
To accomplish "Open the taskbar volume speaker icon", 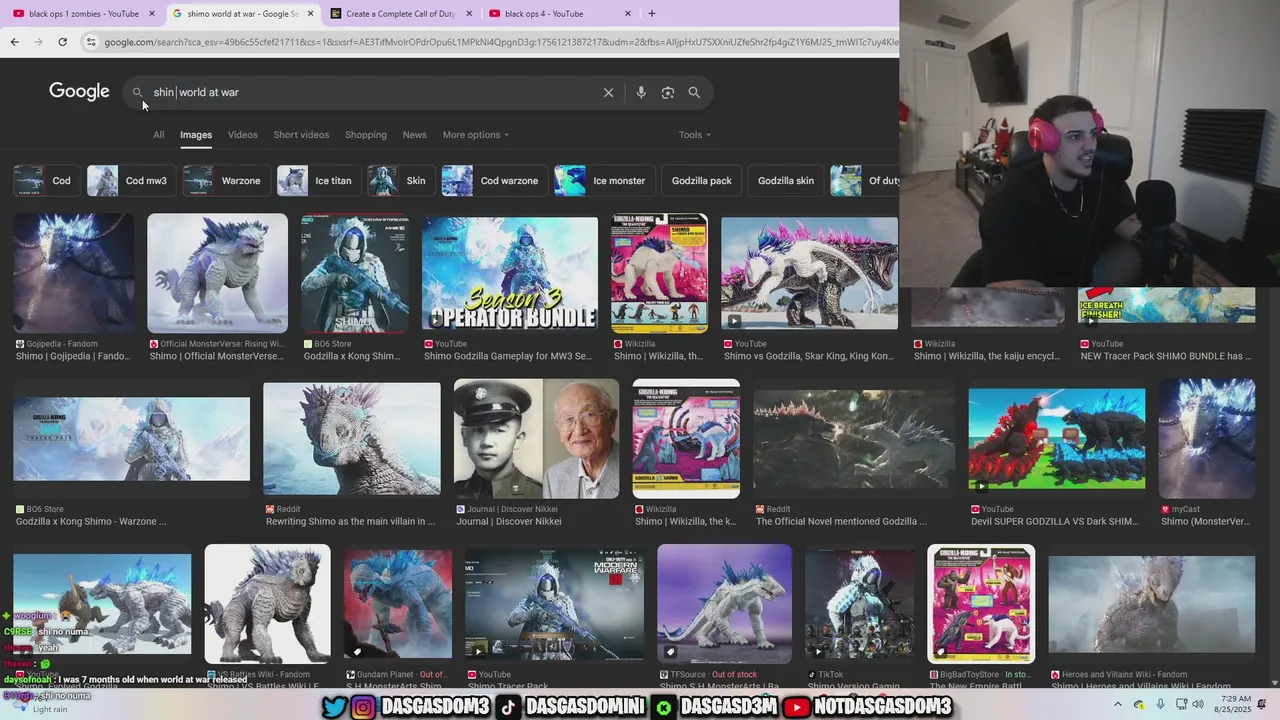I will 1198,704.
